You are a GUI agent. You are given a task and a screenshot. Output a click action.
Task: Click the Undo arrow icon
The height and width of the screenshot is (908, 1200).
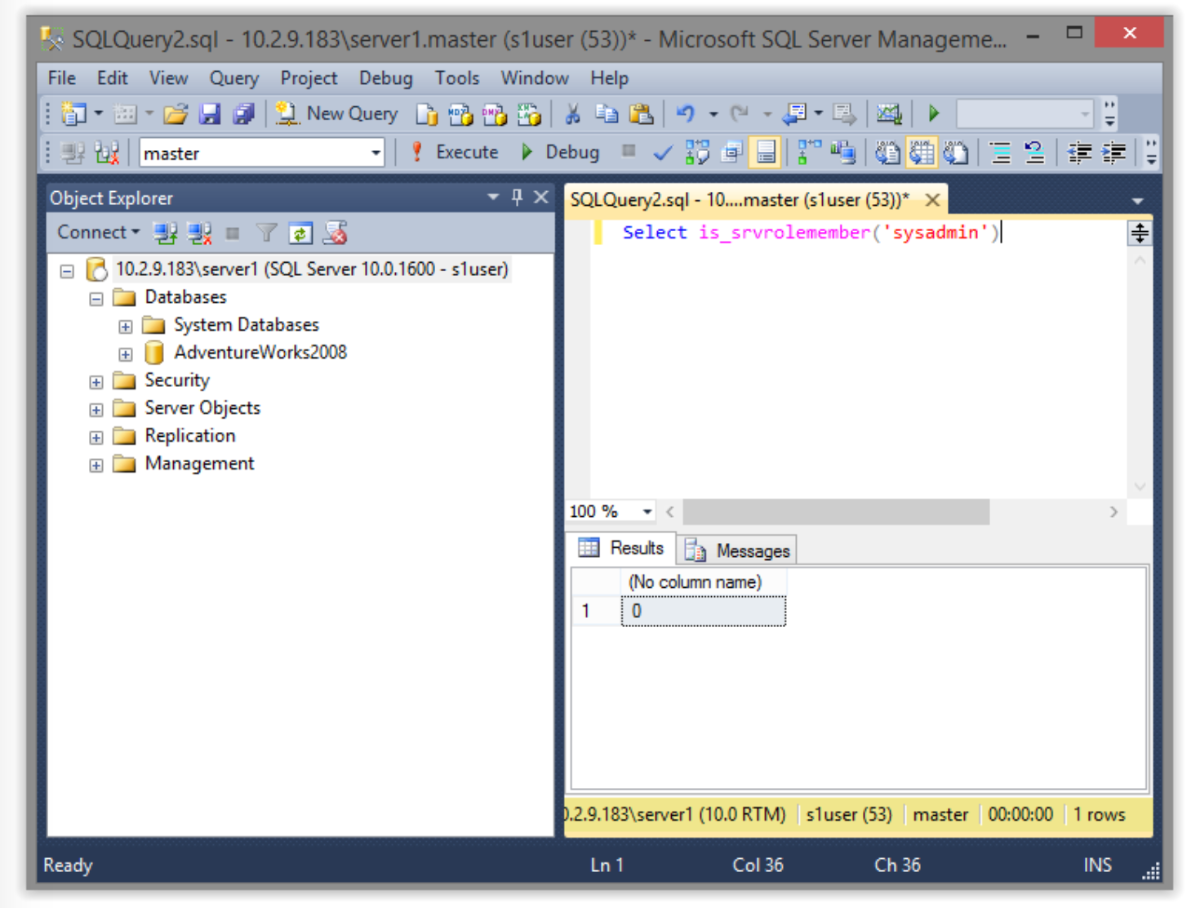pos(685,114)
